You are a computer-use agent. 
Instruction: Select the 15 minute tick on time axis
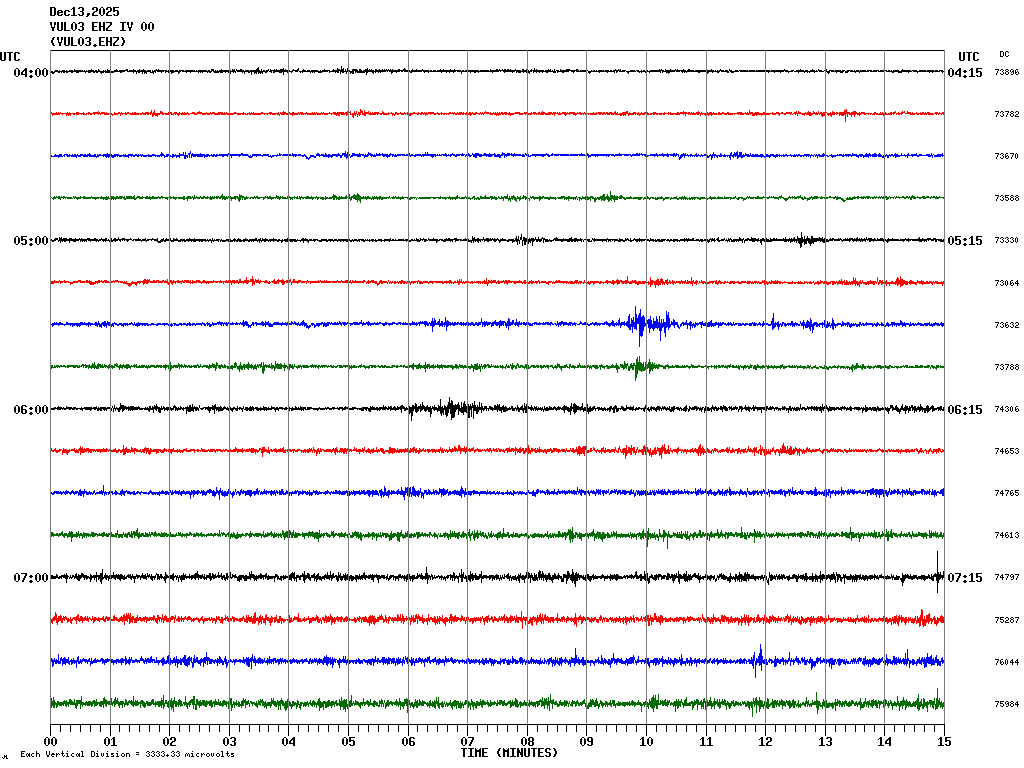point(943,742)
